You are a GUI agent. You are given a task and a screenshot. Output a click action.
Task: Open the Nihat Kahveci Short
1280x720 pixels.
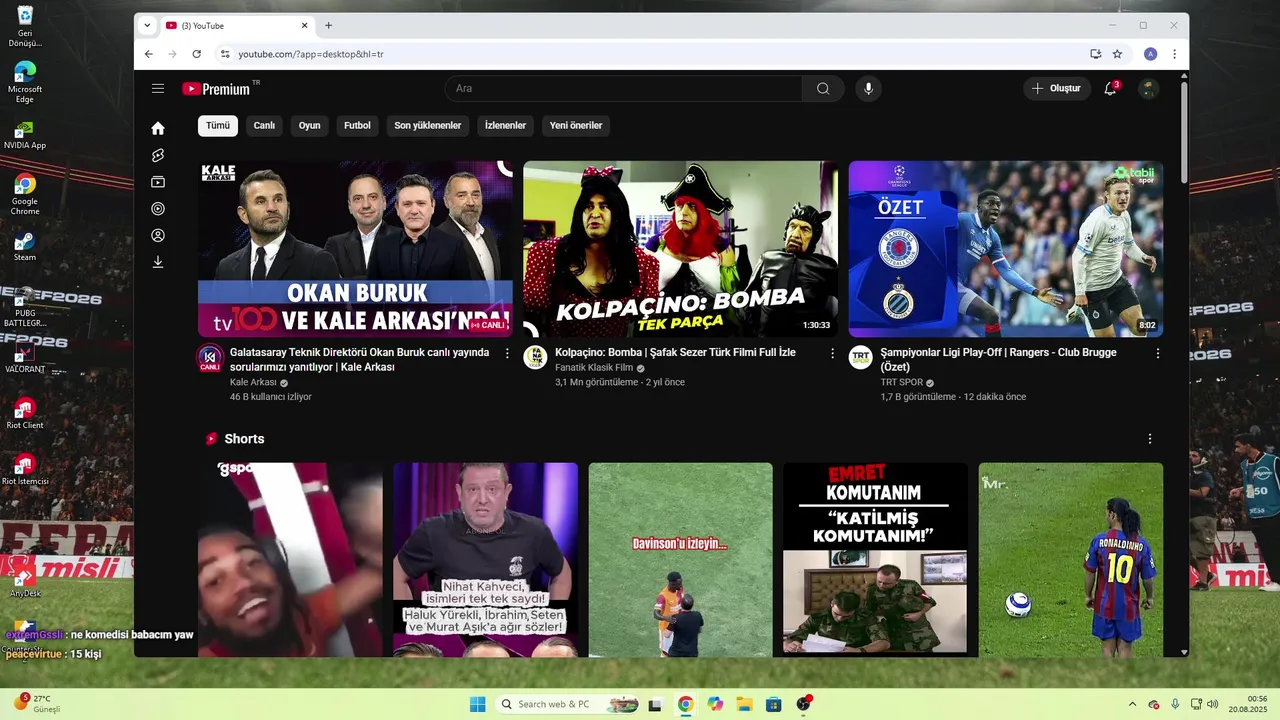[485, 559]
